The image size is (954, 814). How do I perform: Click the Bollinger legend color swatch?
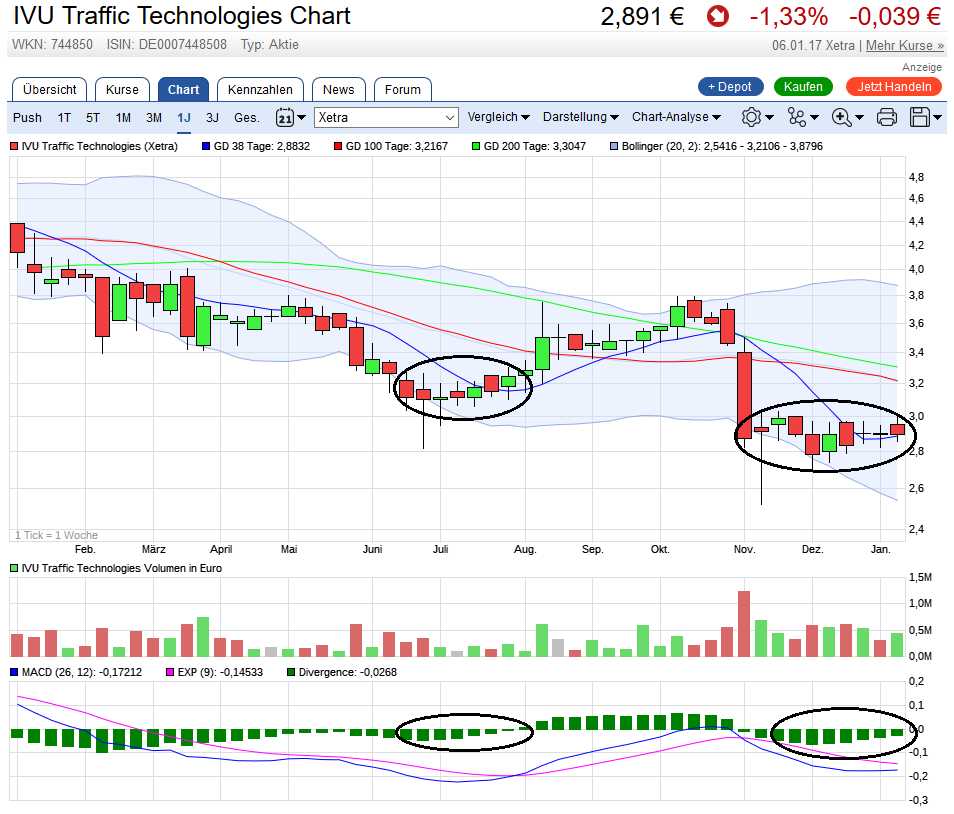(615, 146)
